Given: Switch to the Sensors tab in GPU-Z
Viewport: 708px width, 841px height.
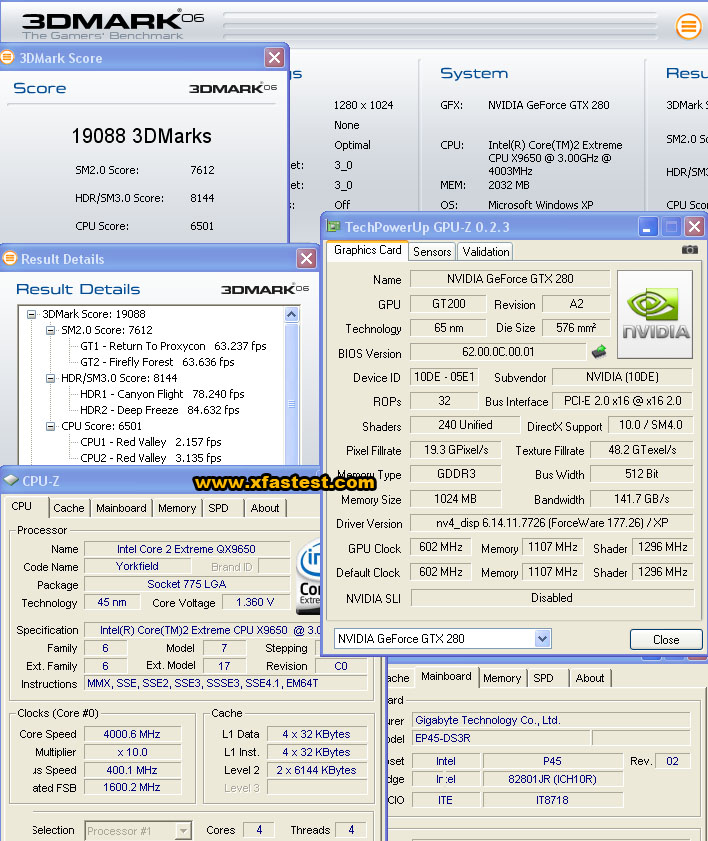Looking at the screenshot, I should click(432, 252).
